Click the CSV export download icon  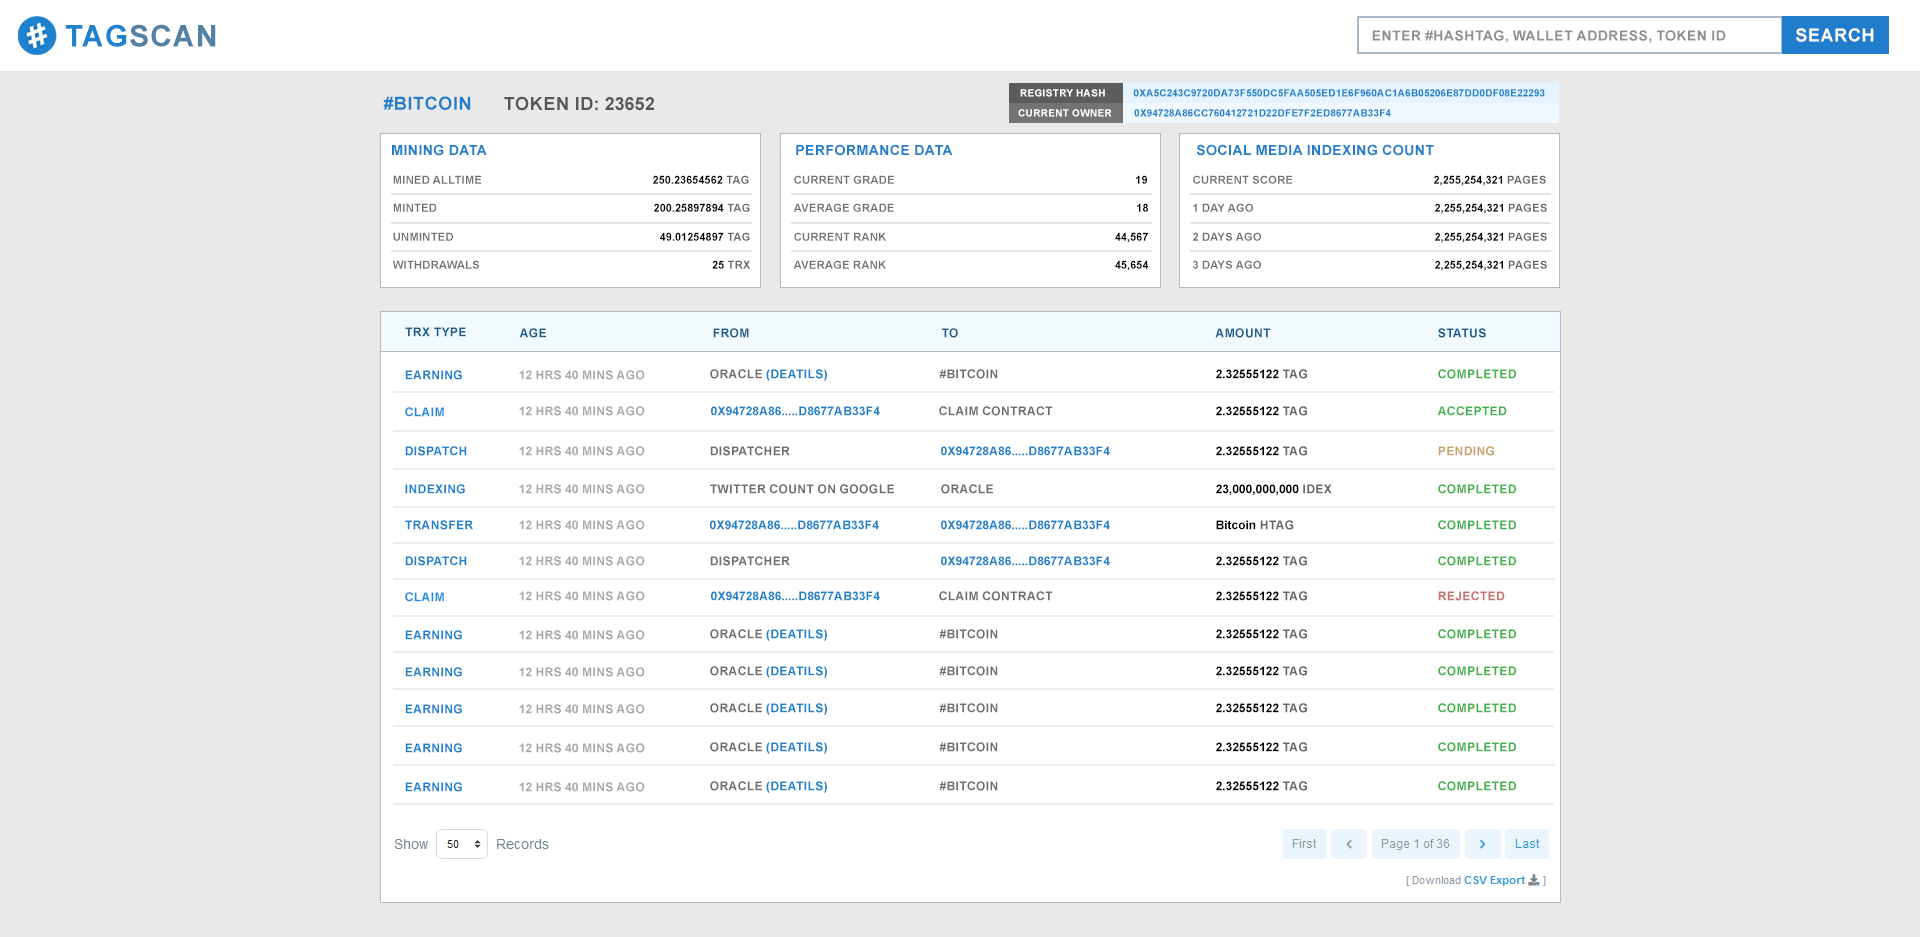point(1534,880)
